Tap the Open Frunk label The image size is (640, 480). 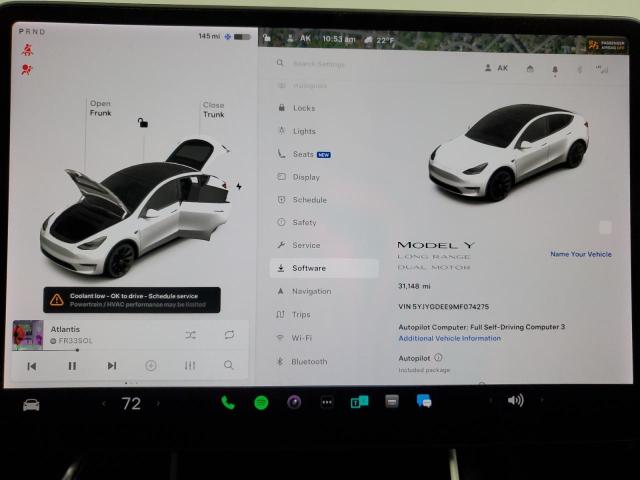[100, 108]
